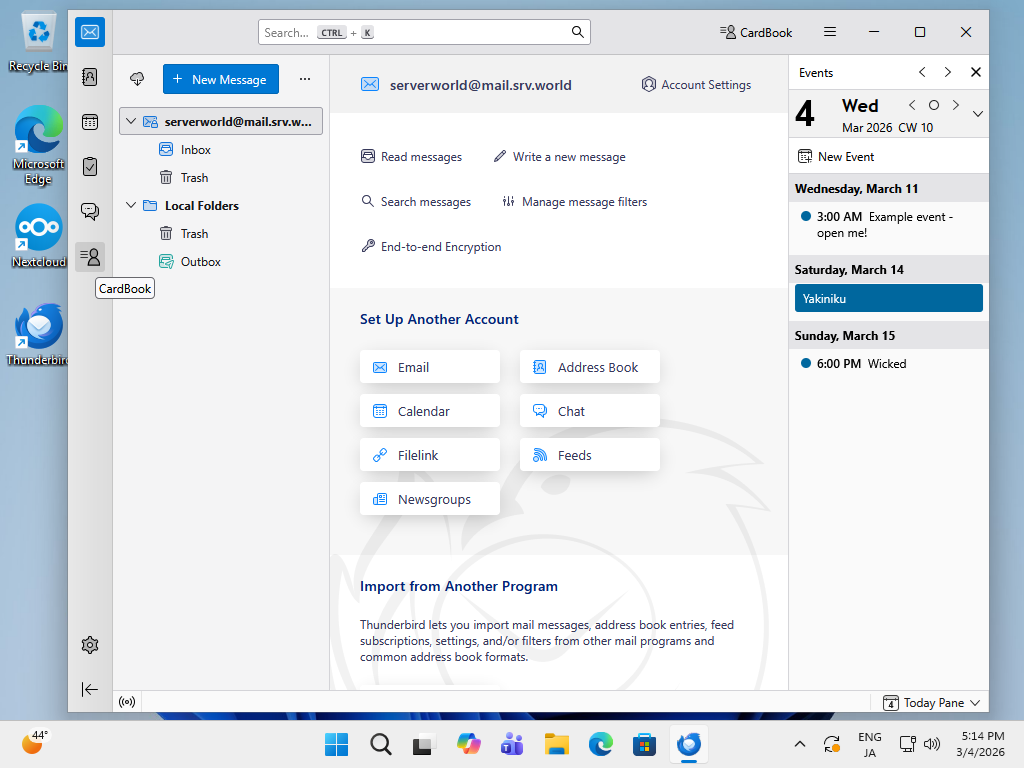Open Nextcloud desktop shortcut
The image size is (1024, 768).
39,236
